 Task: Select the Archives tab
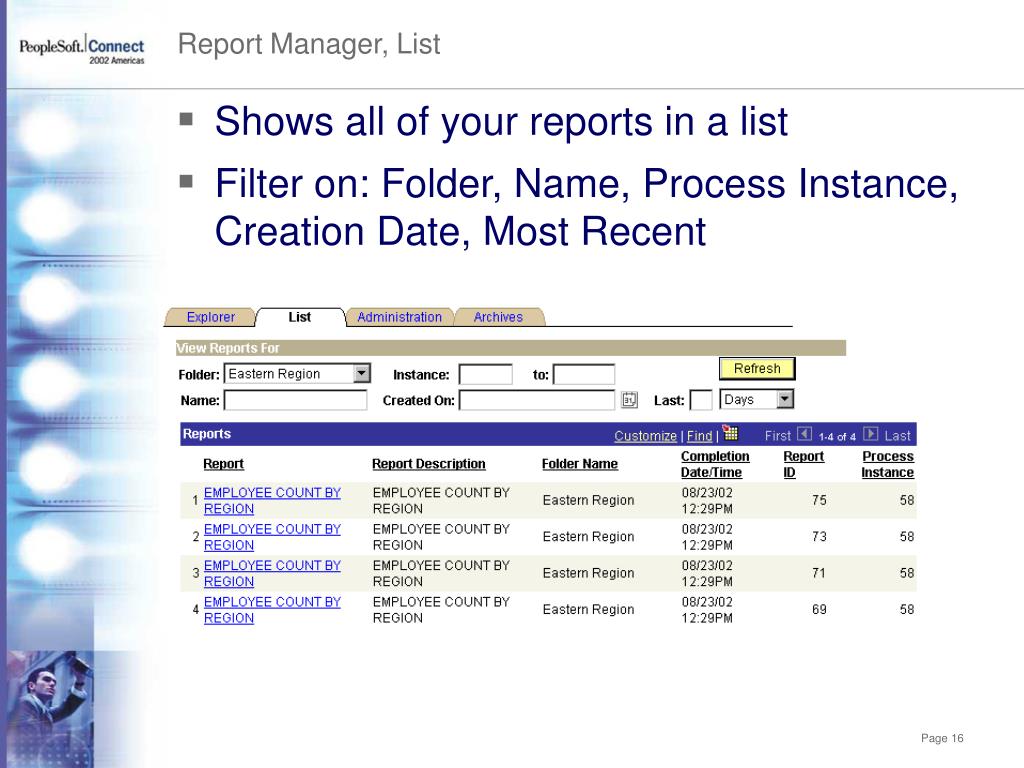[498, 317]
